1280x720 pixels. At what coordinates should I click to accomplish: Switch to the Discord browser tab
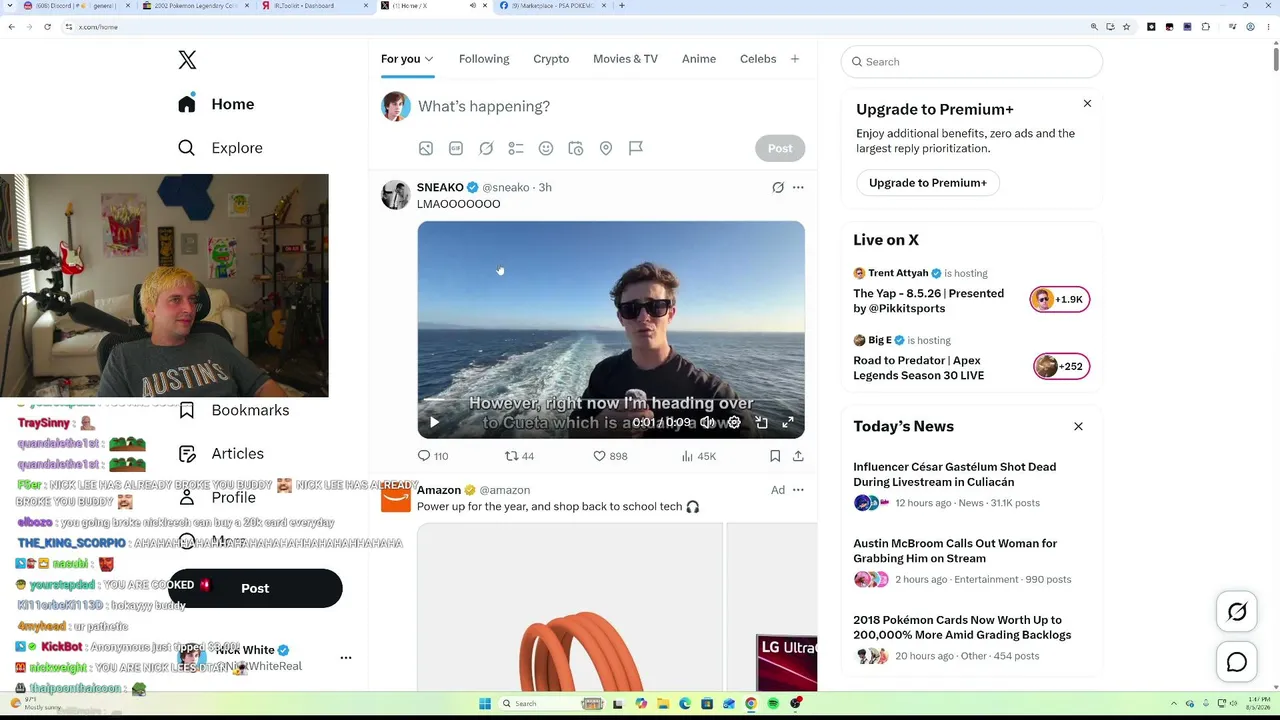coord(75,6)
